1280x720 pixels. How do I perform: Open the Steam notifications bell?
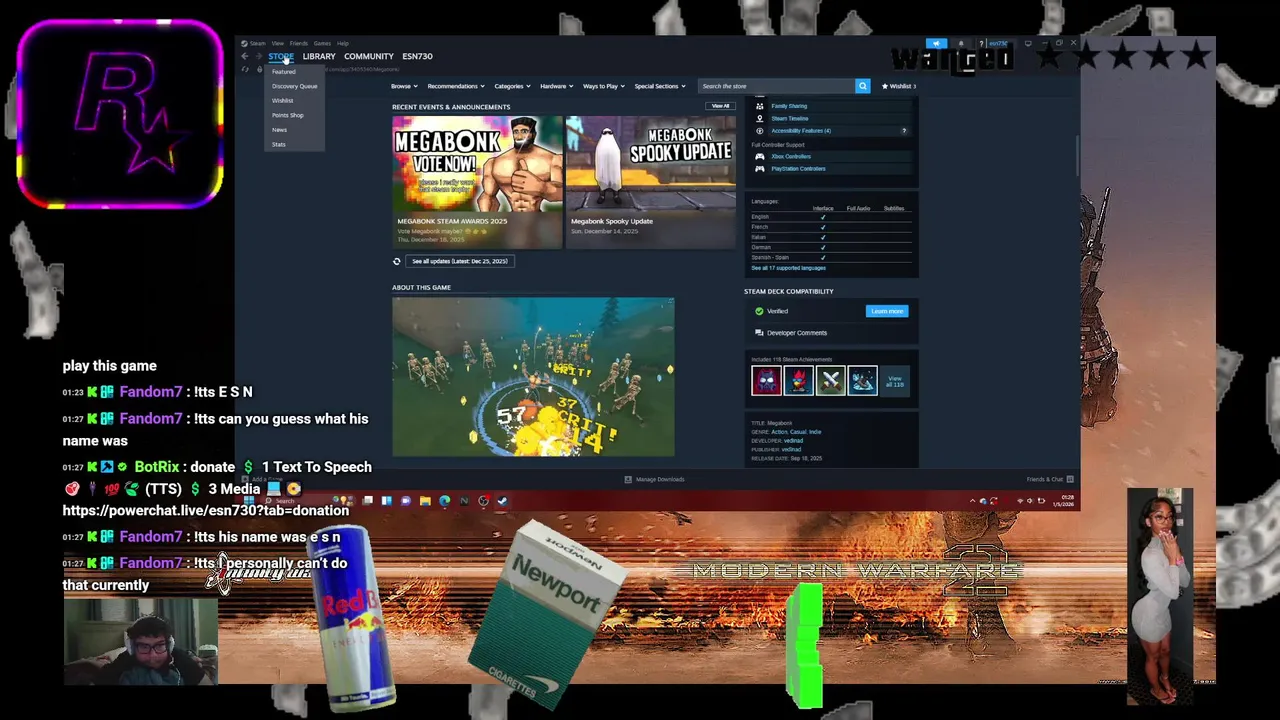point(961,44)
